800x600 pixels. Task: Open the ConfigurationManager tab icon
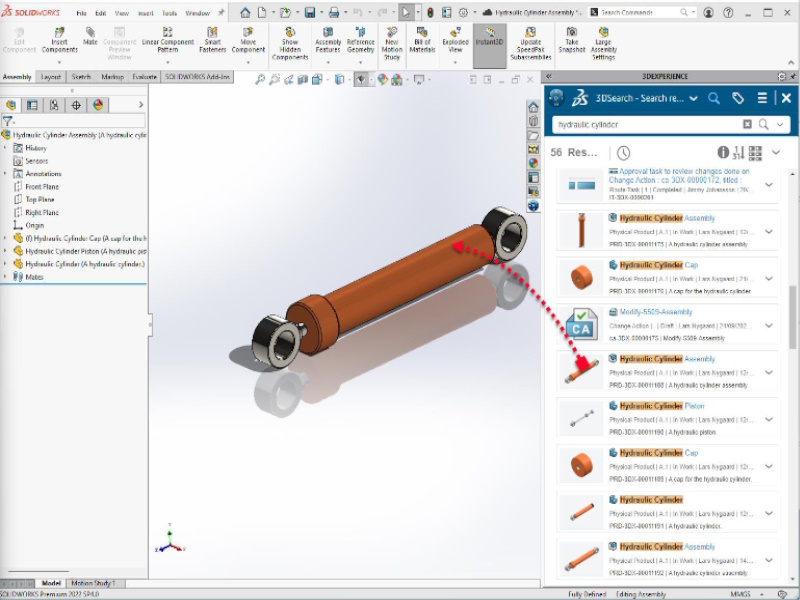pyautogui.click(x=54, y=105)
